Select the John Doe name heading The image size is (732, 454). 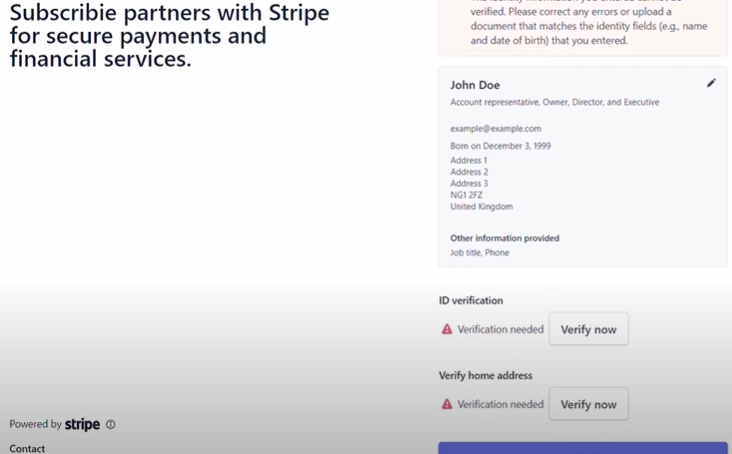[x=475, y=85]
